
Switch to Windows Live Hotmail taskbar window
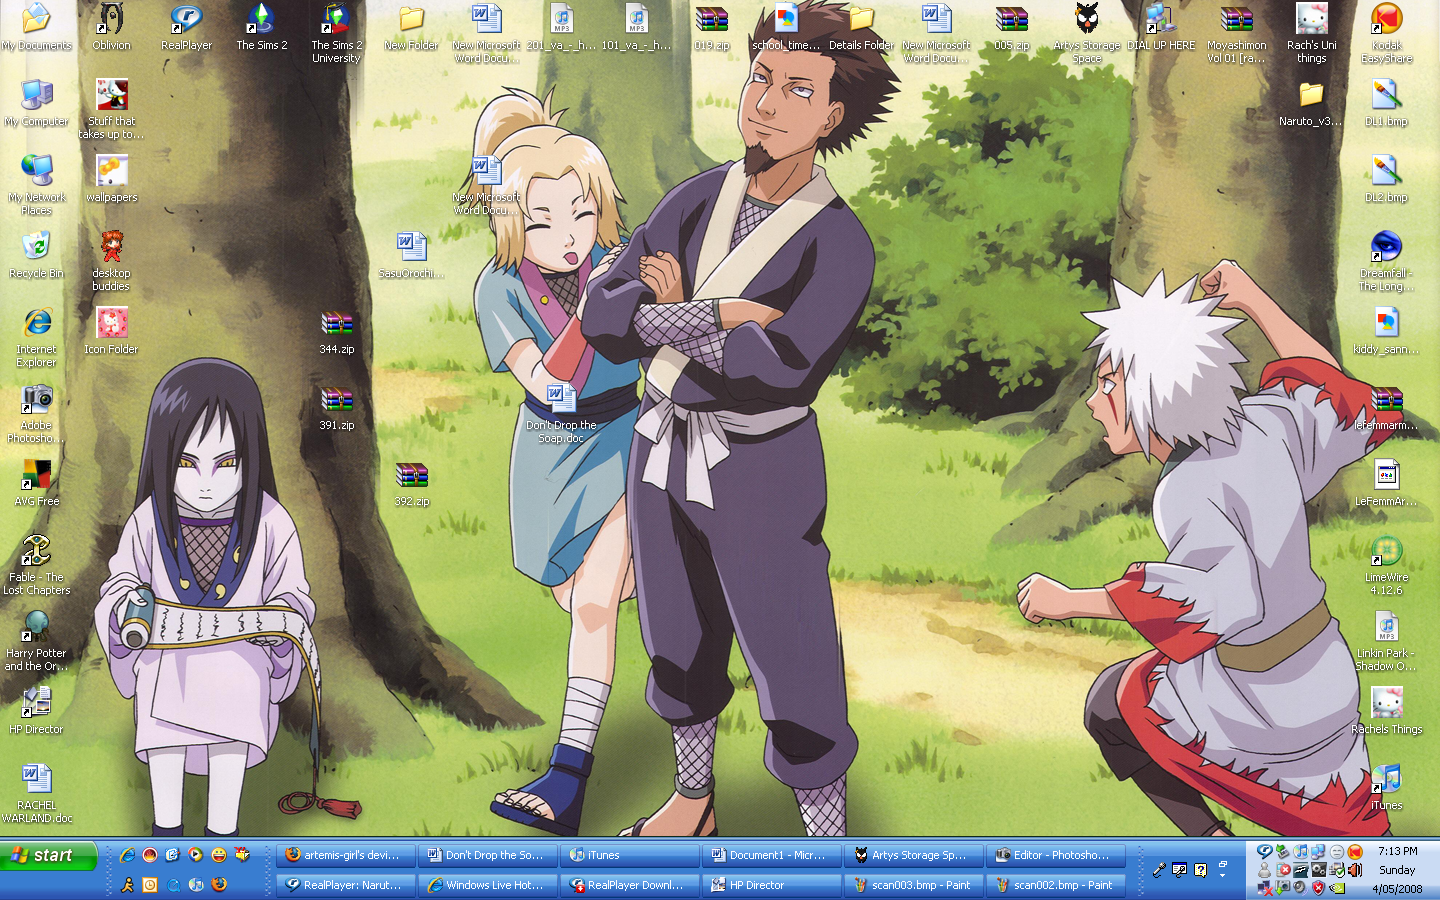[488, 885]
